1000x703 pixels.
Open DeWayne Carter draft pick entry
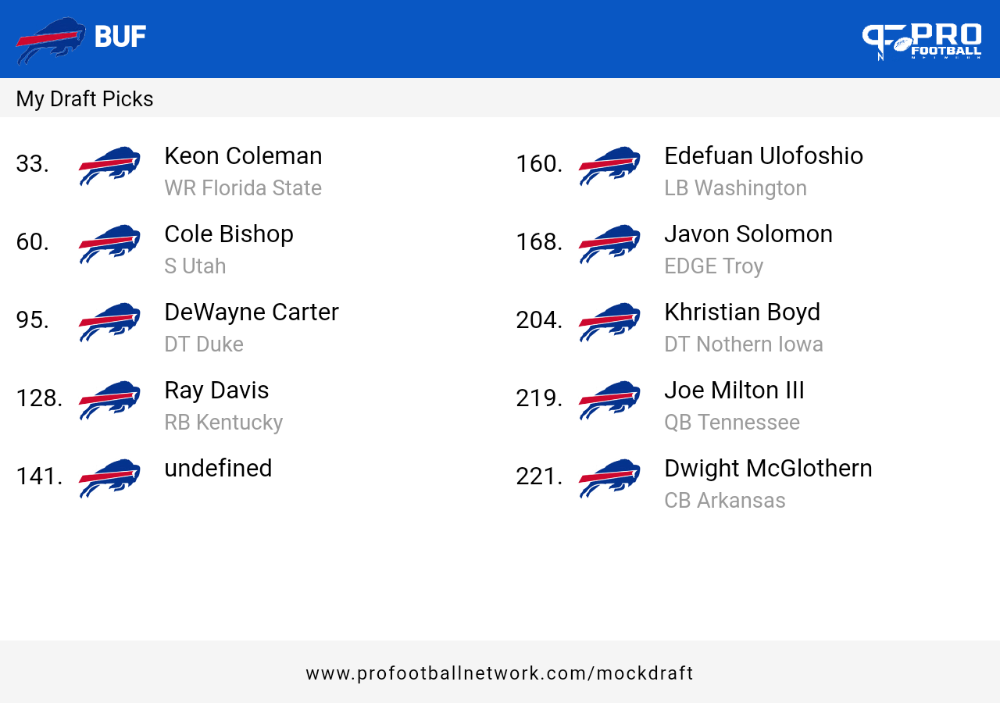pos(251,328)
